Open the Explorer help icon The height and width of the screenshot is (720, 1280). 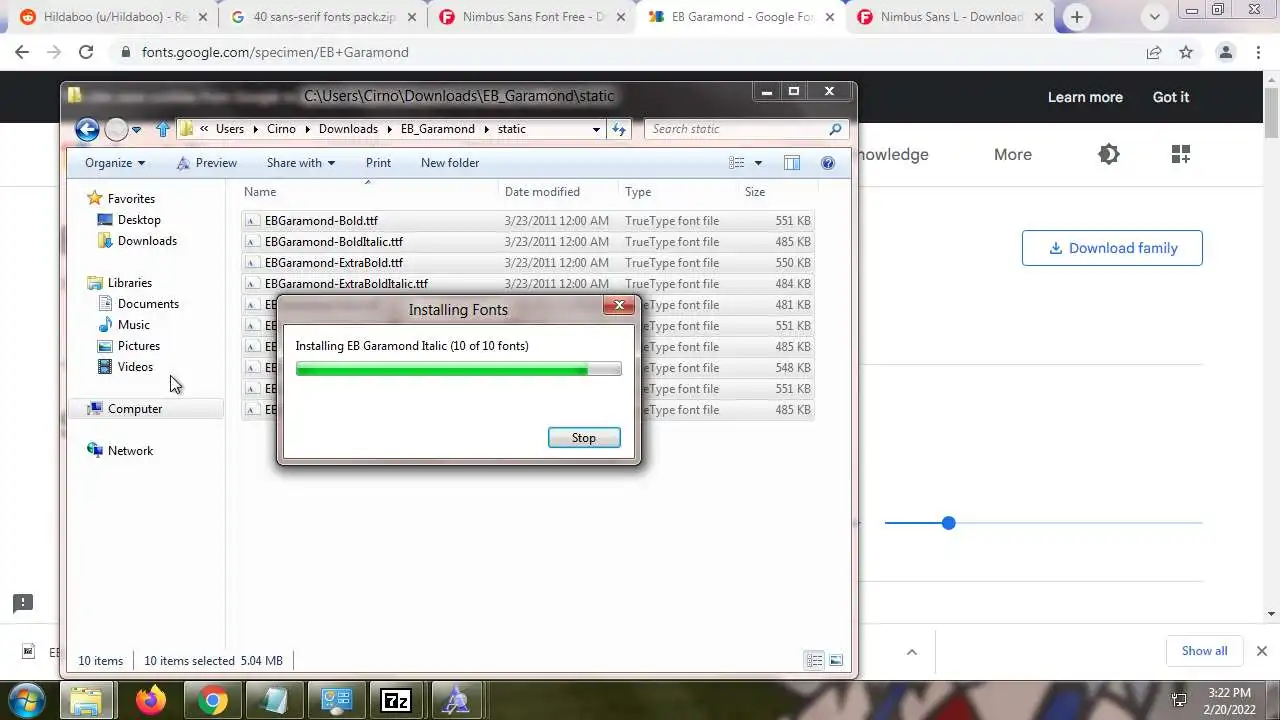828,163
